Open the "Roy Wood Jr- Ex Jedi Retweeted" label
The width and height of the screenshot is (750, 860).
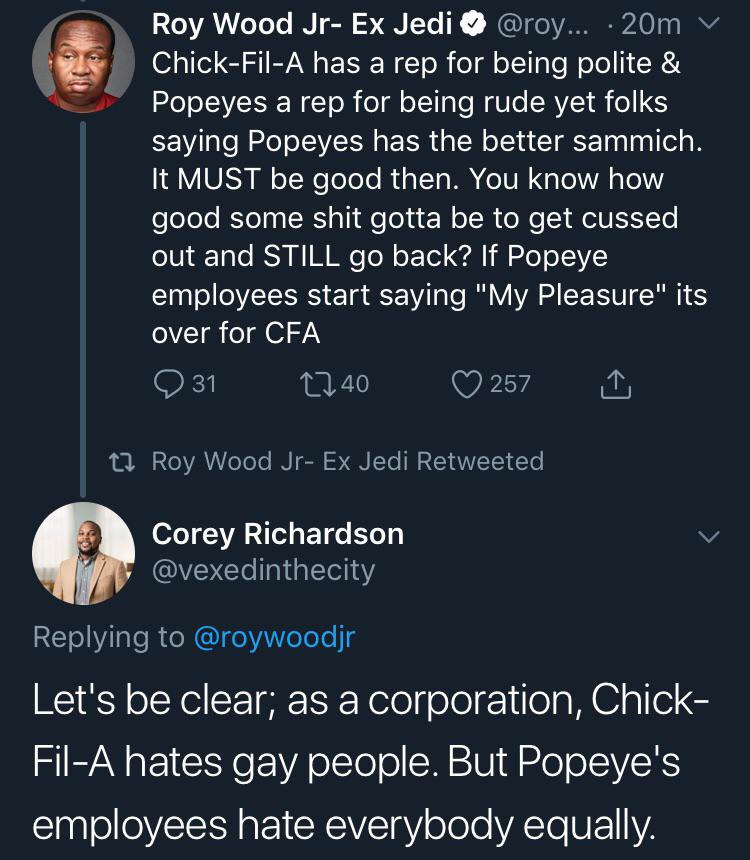(347, 461)
